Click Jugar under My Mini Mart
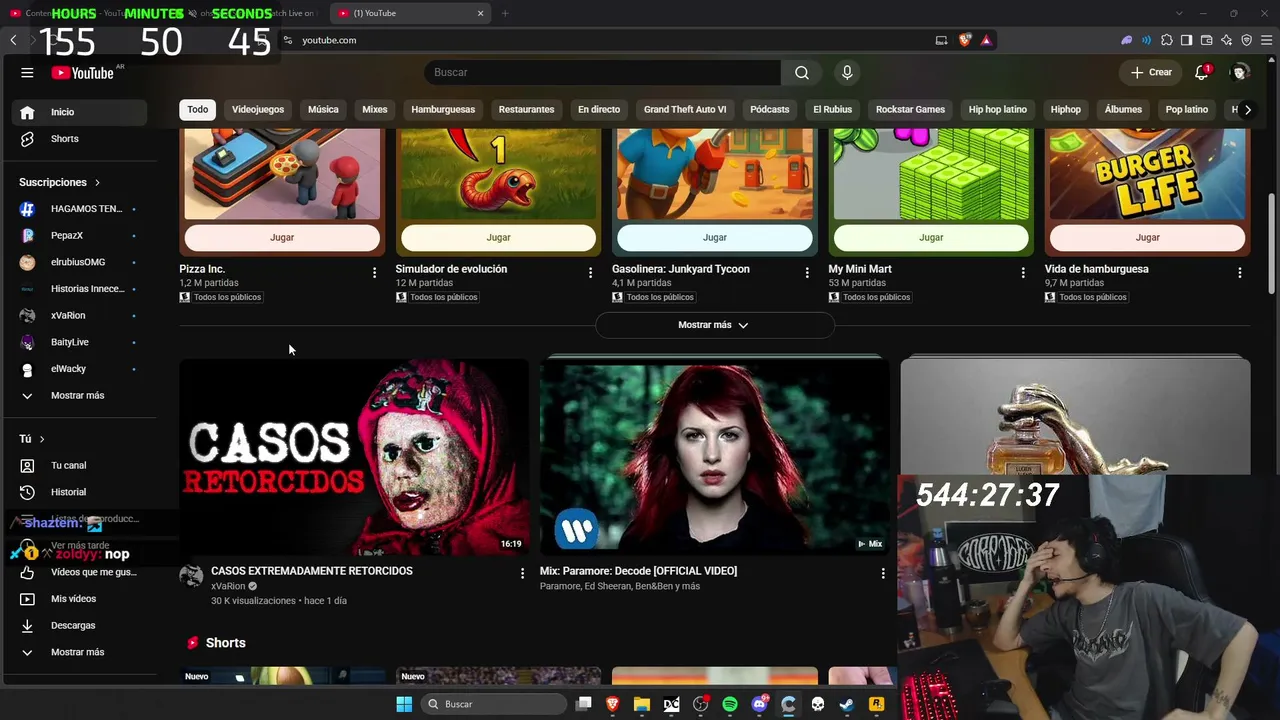 click(931, 237)
